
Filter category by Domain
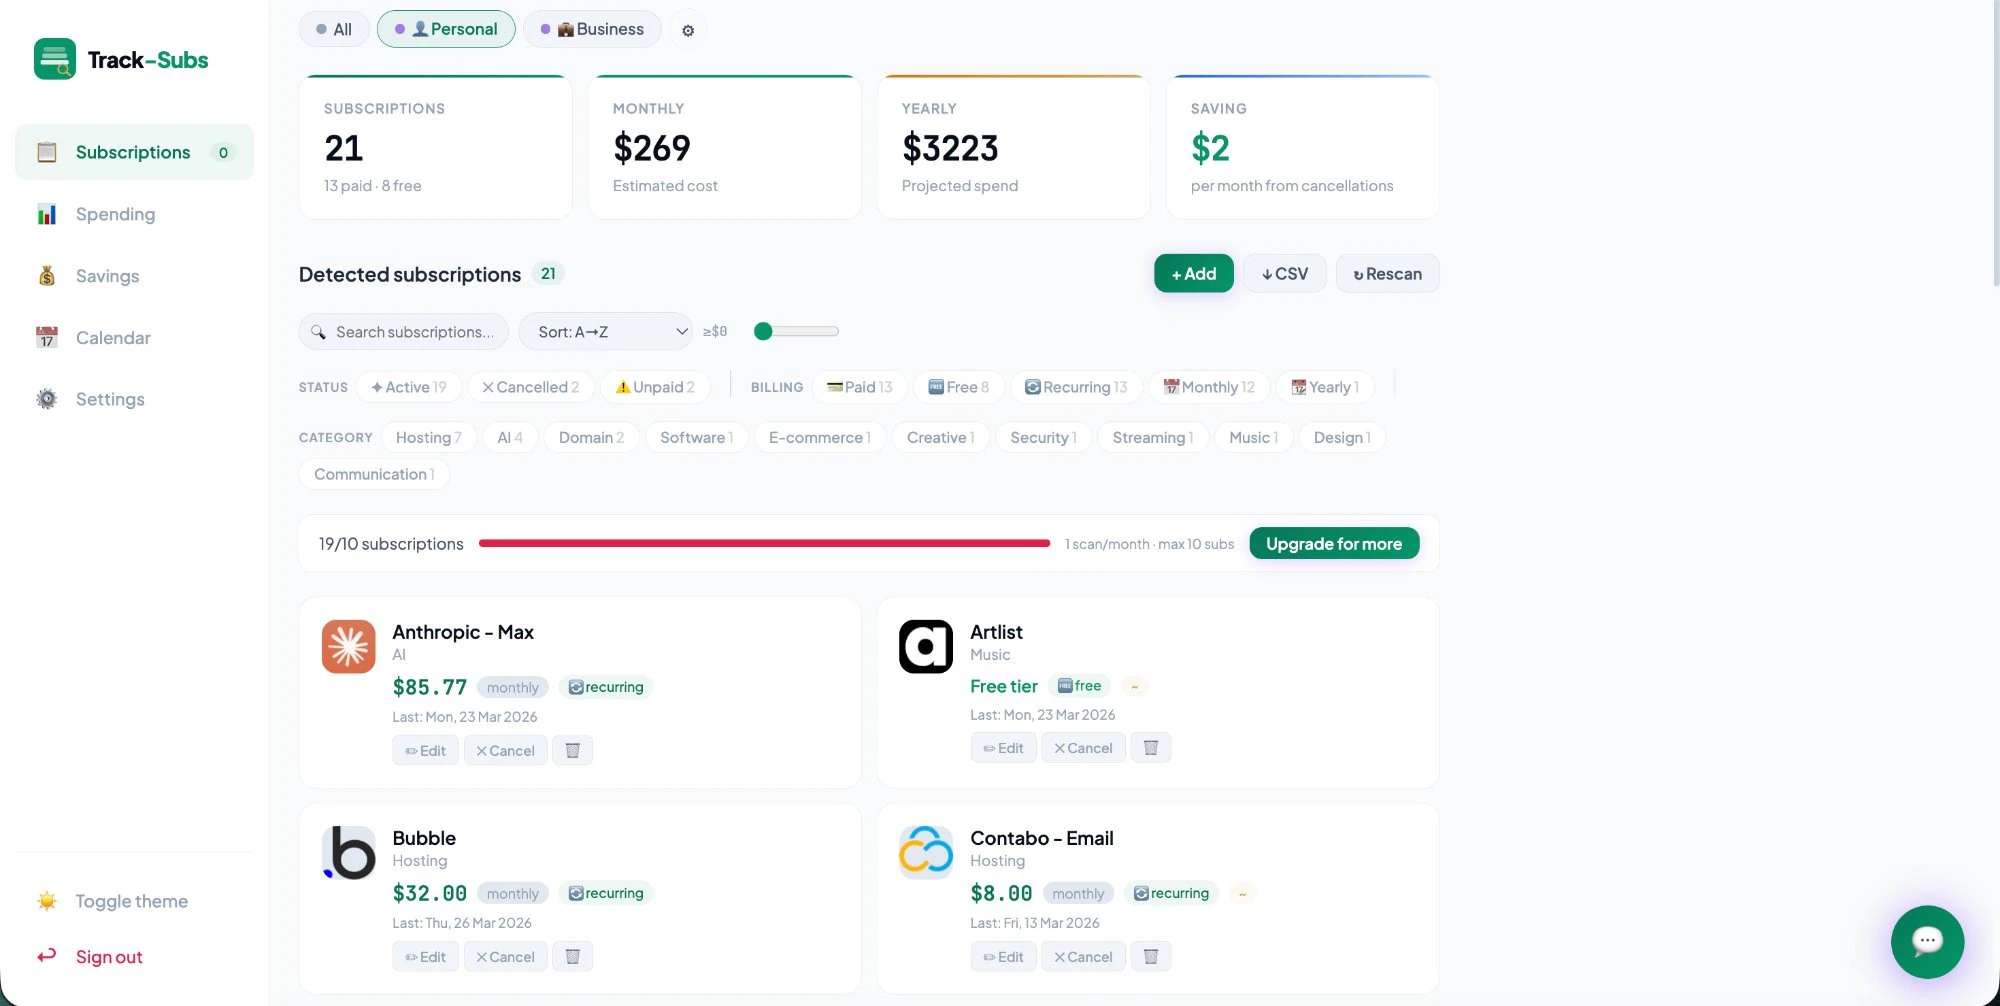591,437
